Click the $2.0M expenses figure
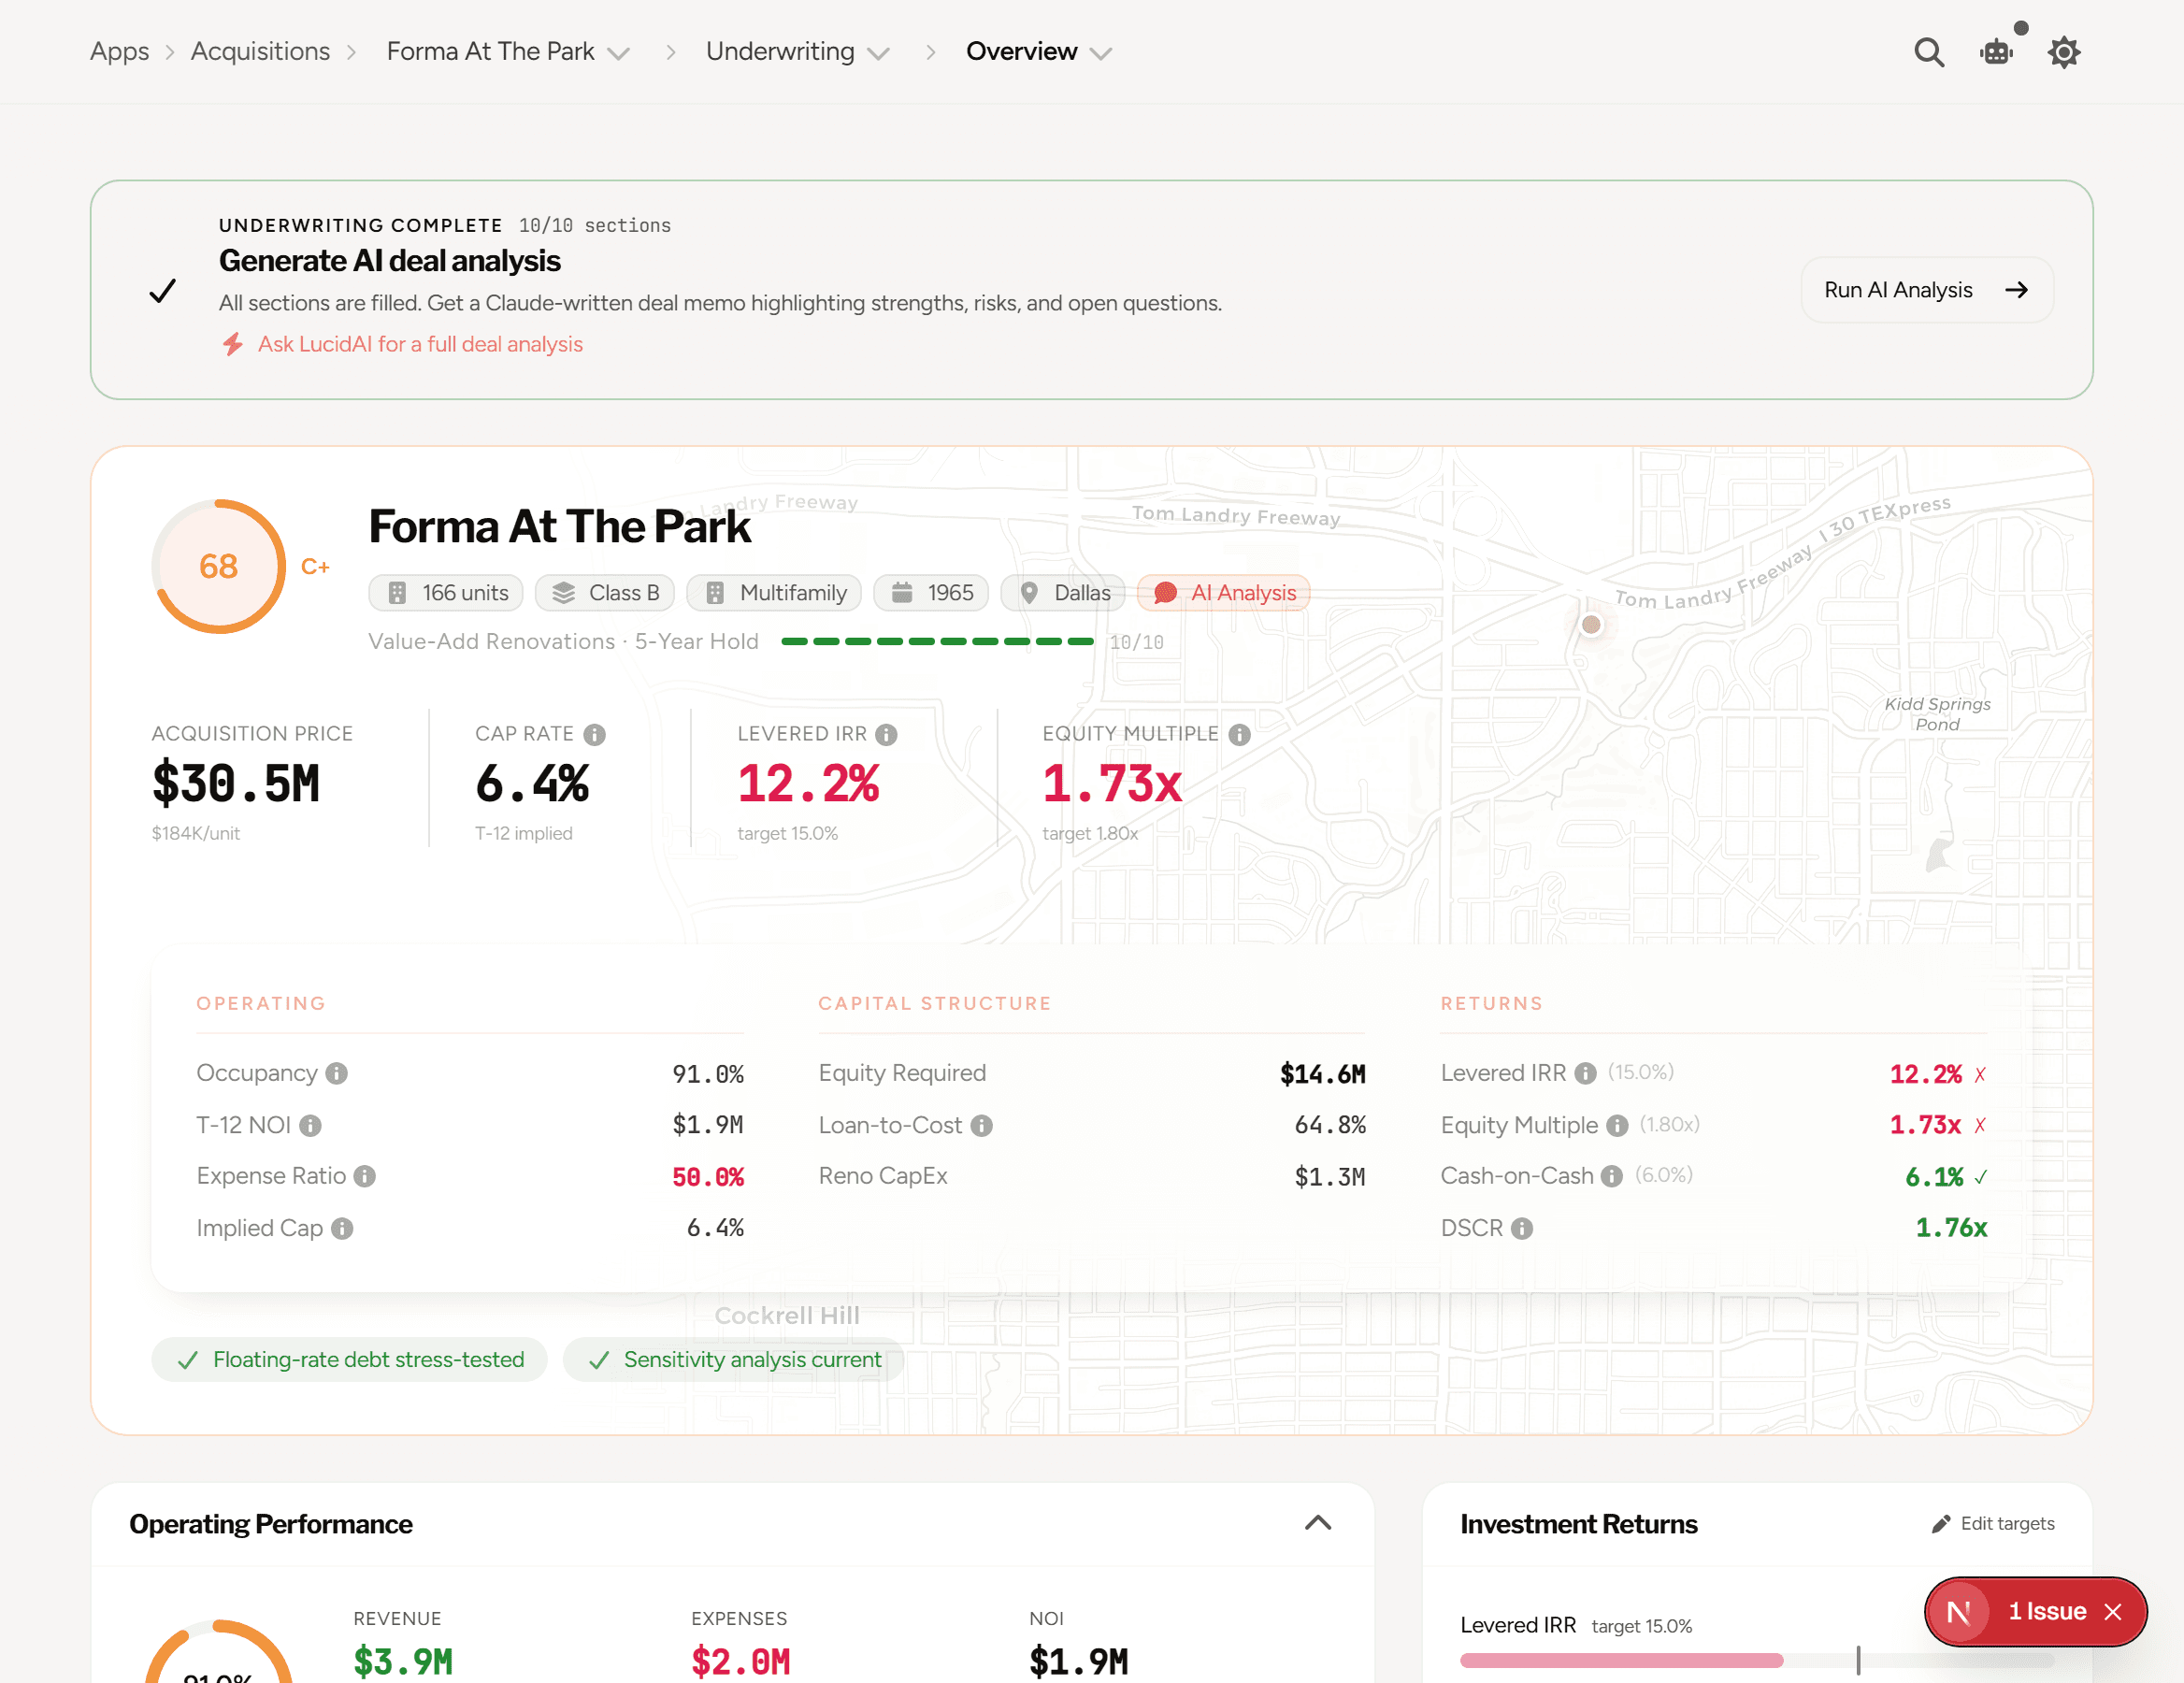 tap(741, 1661)
